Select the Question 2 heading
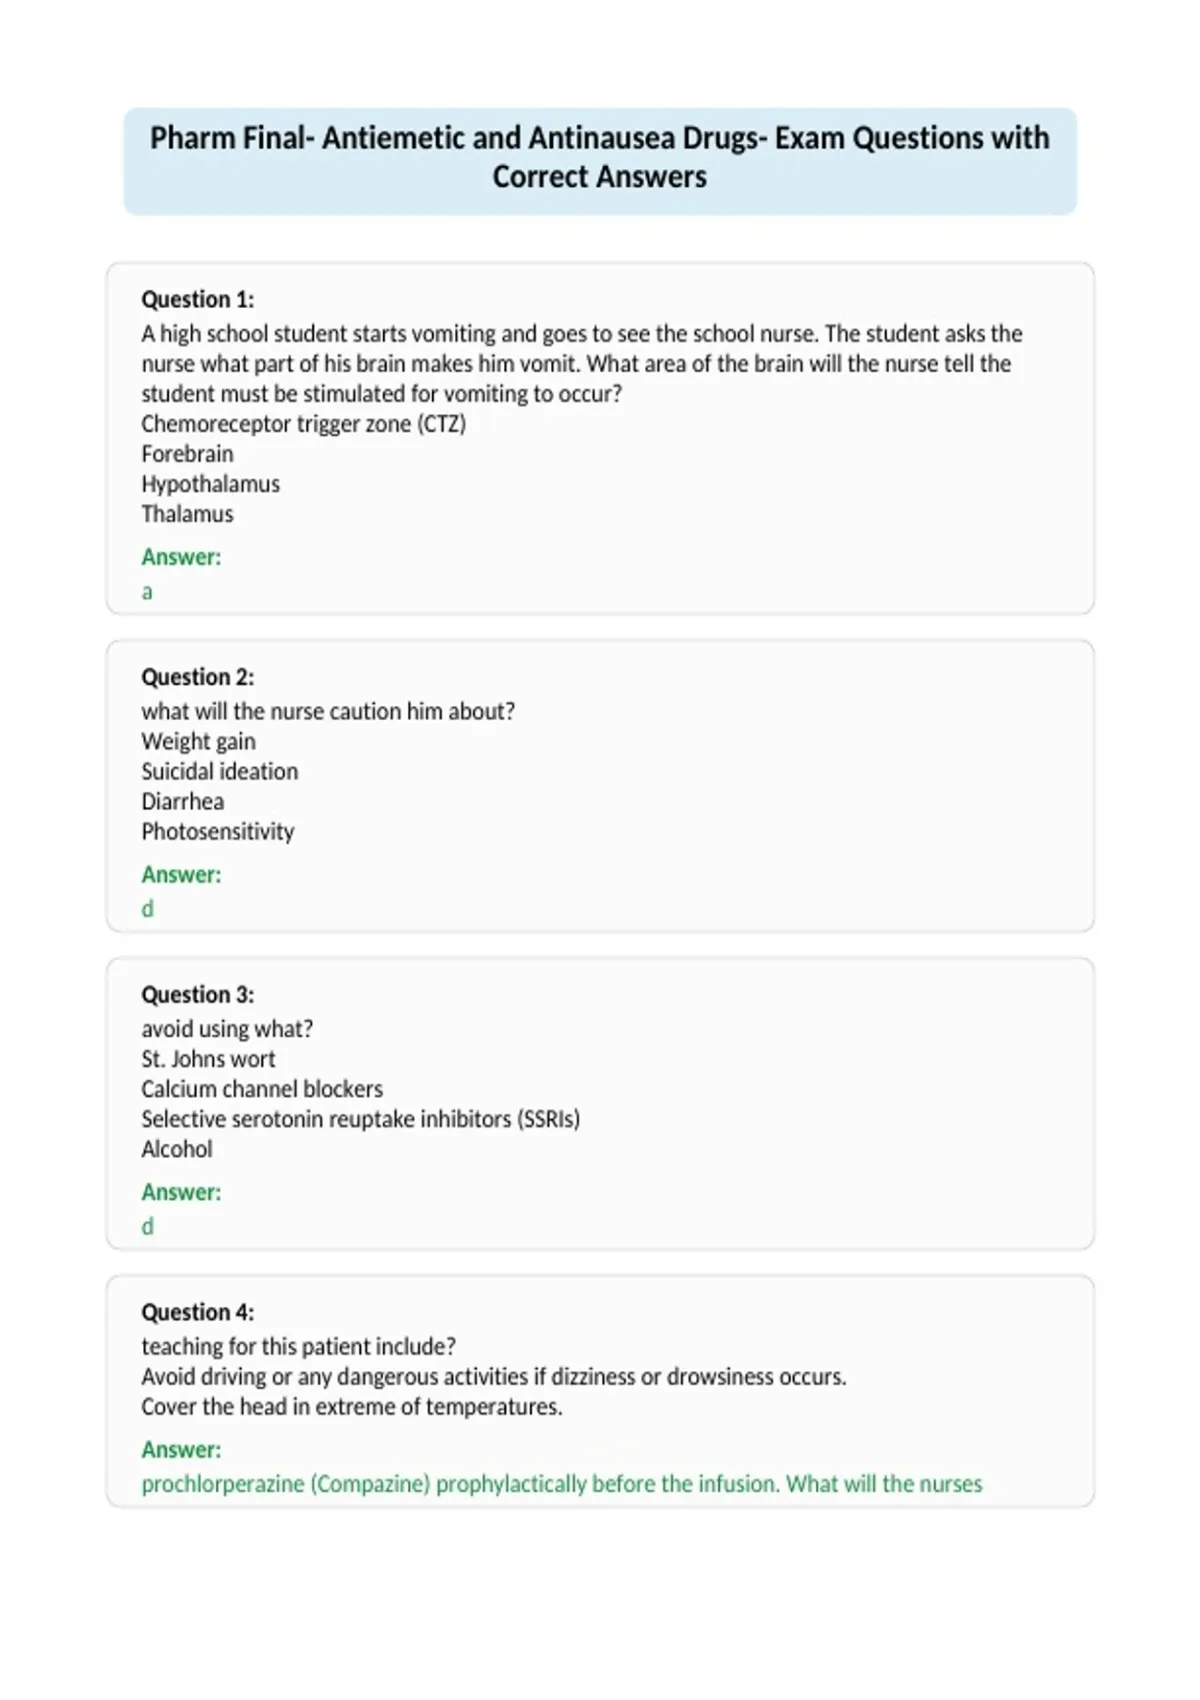Image resolution: width=1200 pixels, height=1700 pixels. pyautogui.click(x=198, y=677)
